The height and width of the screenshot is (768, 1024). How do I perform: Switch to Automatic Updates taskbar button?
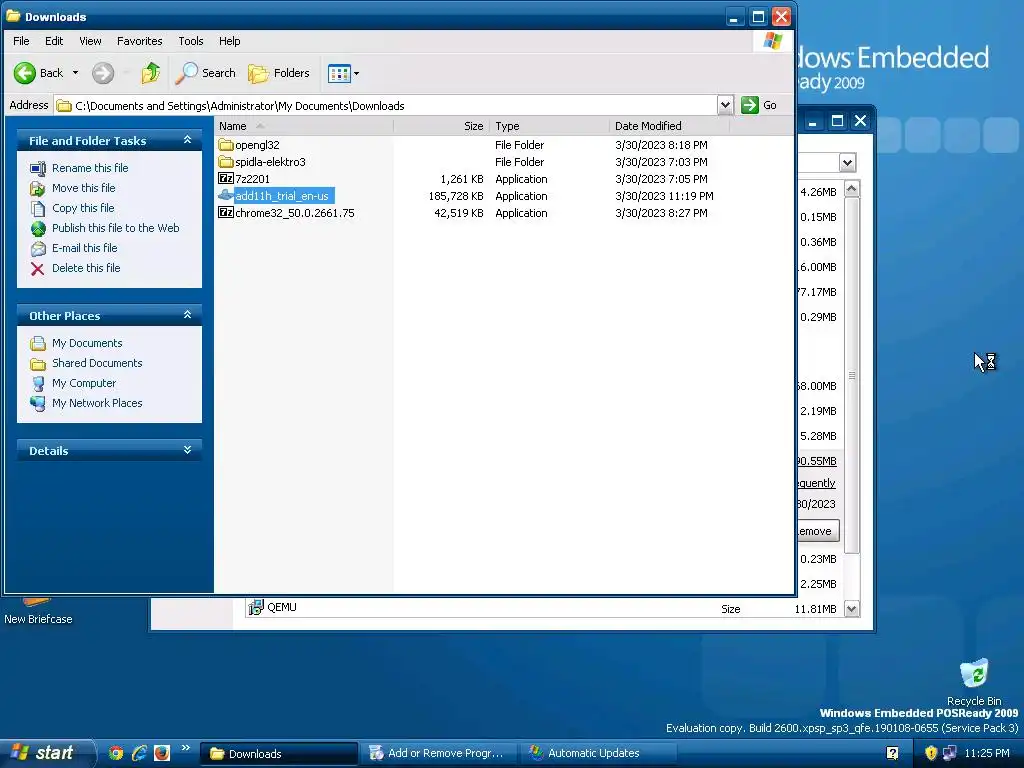(x=598, y=753)
